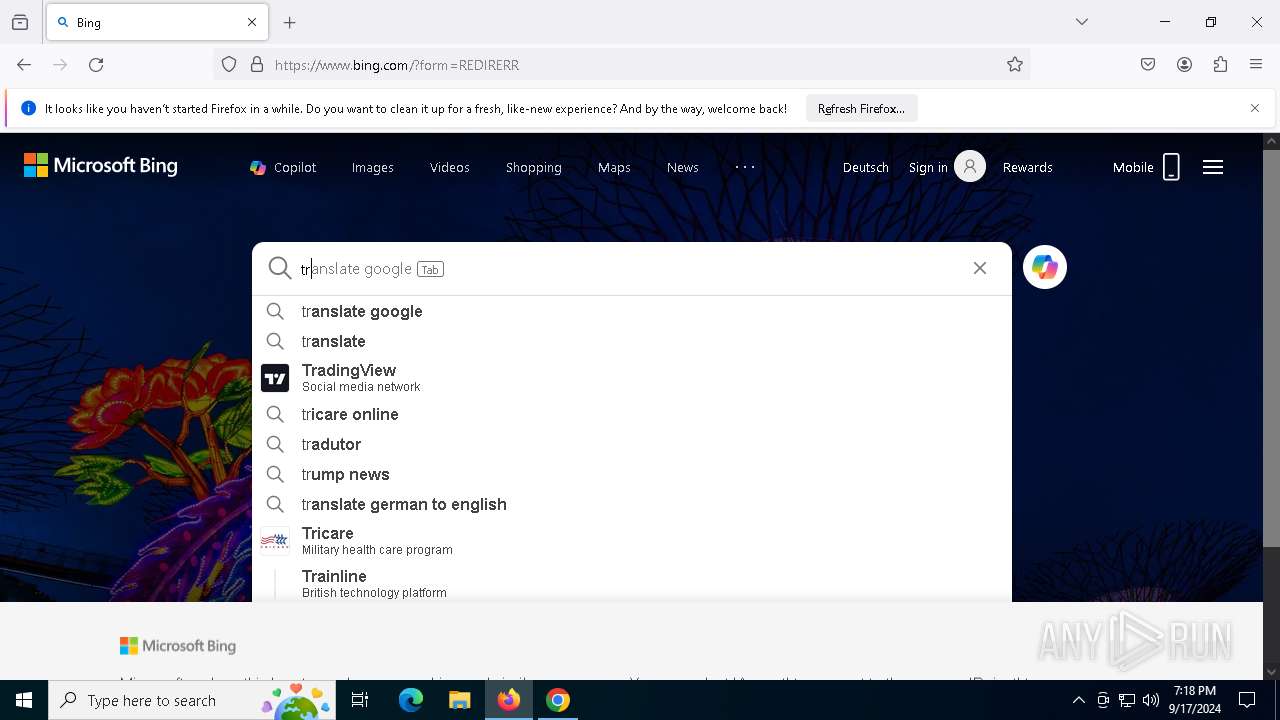Open Maps in Bing navigation
1280x720 pixels.
(x=614, y=167)
